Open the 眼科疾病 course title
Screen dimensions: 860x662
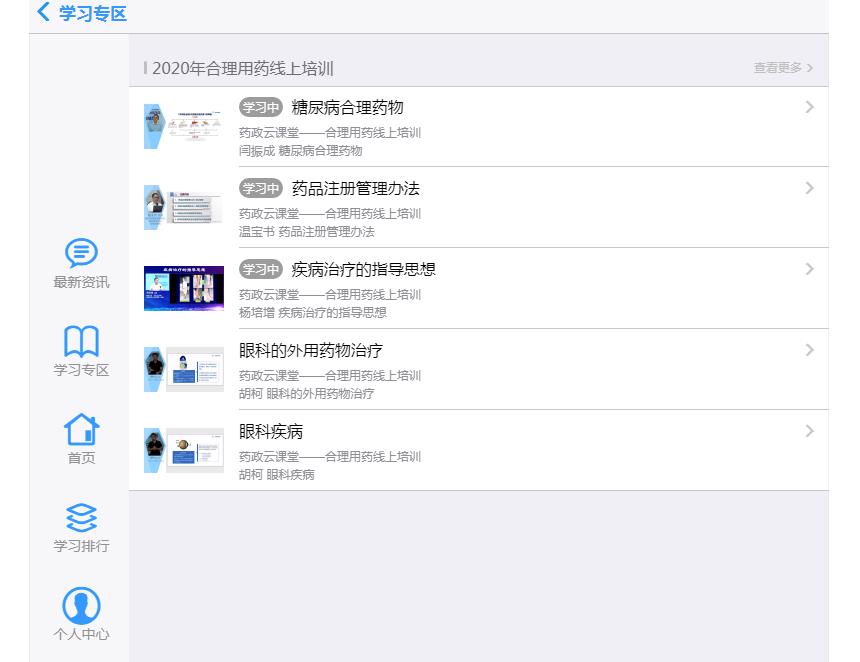coord(271,432)
